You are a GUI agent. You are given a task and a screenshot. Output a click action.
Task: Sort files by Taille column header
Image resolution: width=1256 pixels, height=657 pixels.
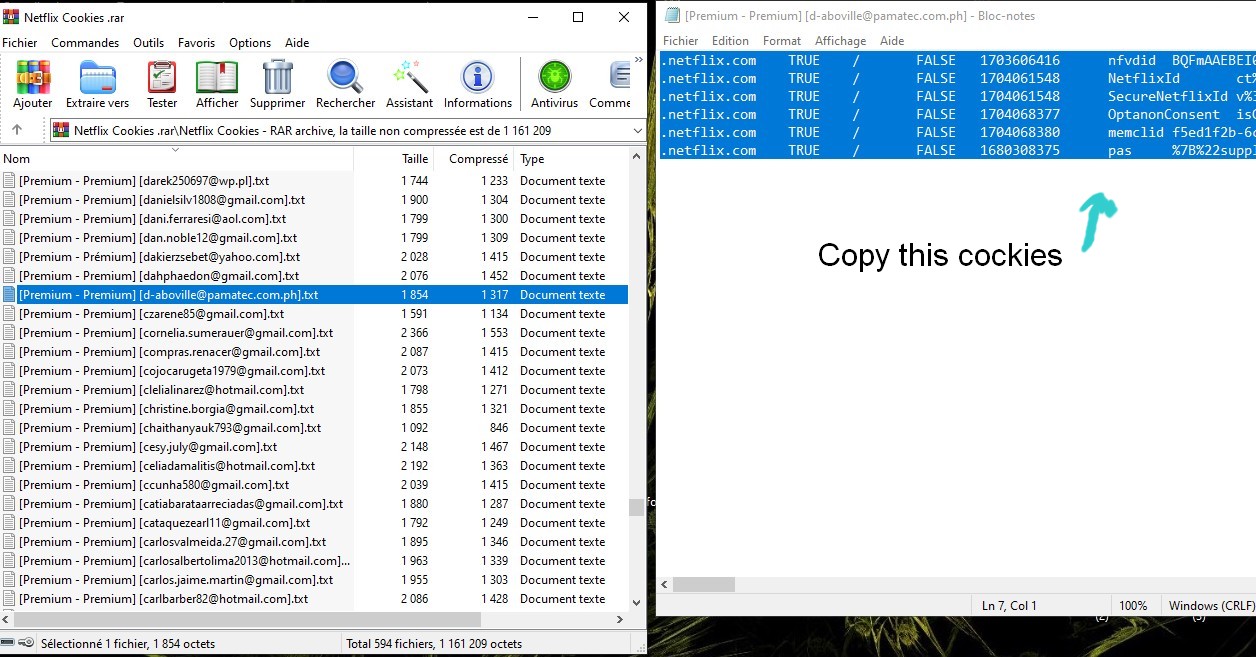point(414,159)
